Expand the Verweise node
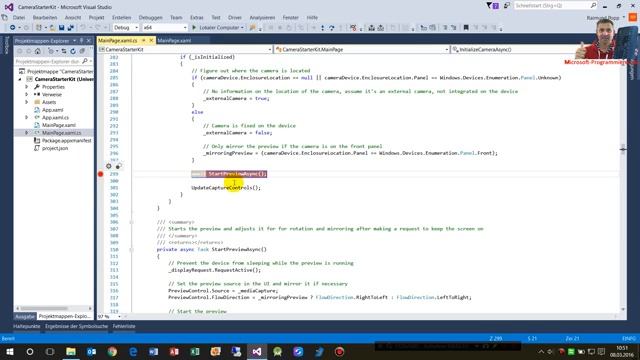640x360 pixels. (27, 94)
